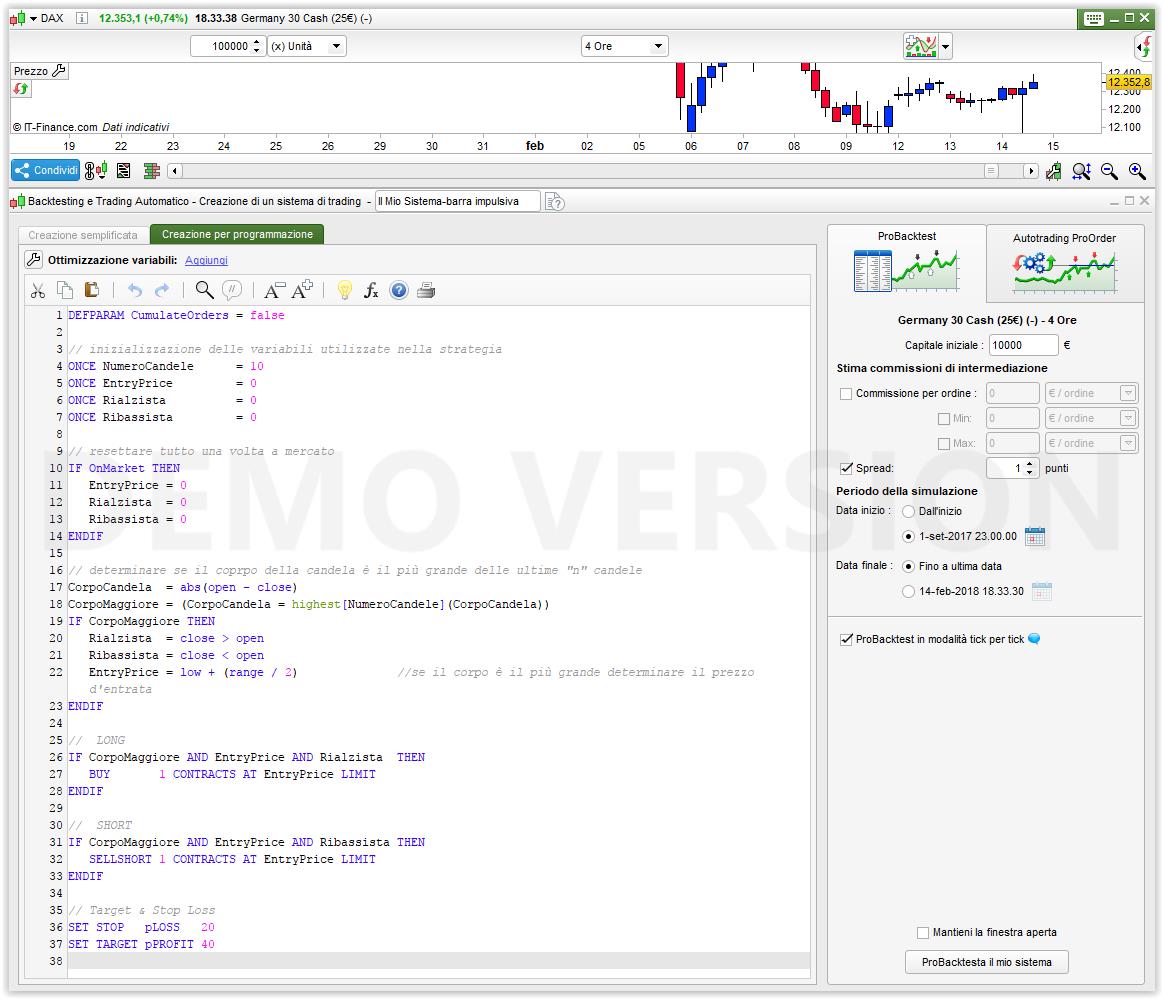1163x999 pixels.
Task: Click the magnifier with arrows zoom icon
Action: tap(1081, 171)
